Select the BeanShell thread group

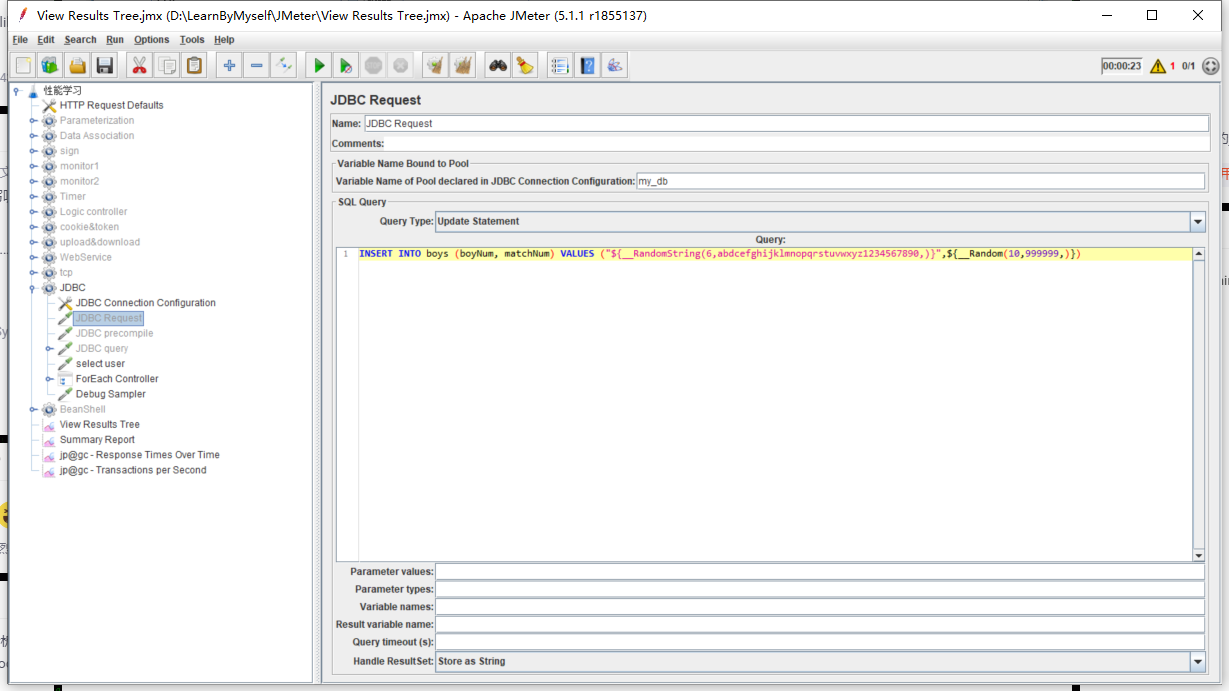point(82,409)
